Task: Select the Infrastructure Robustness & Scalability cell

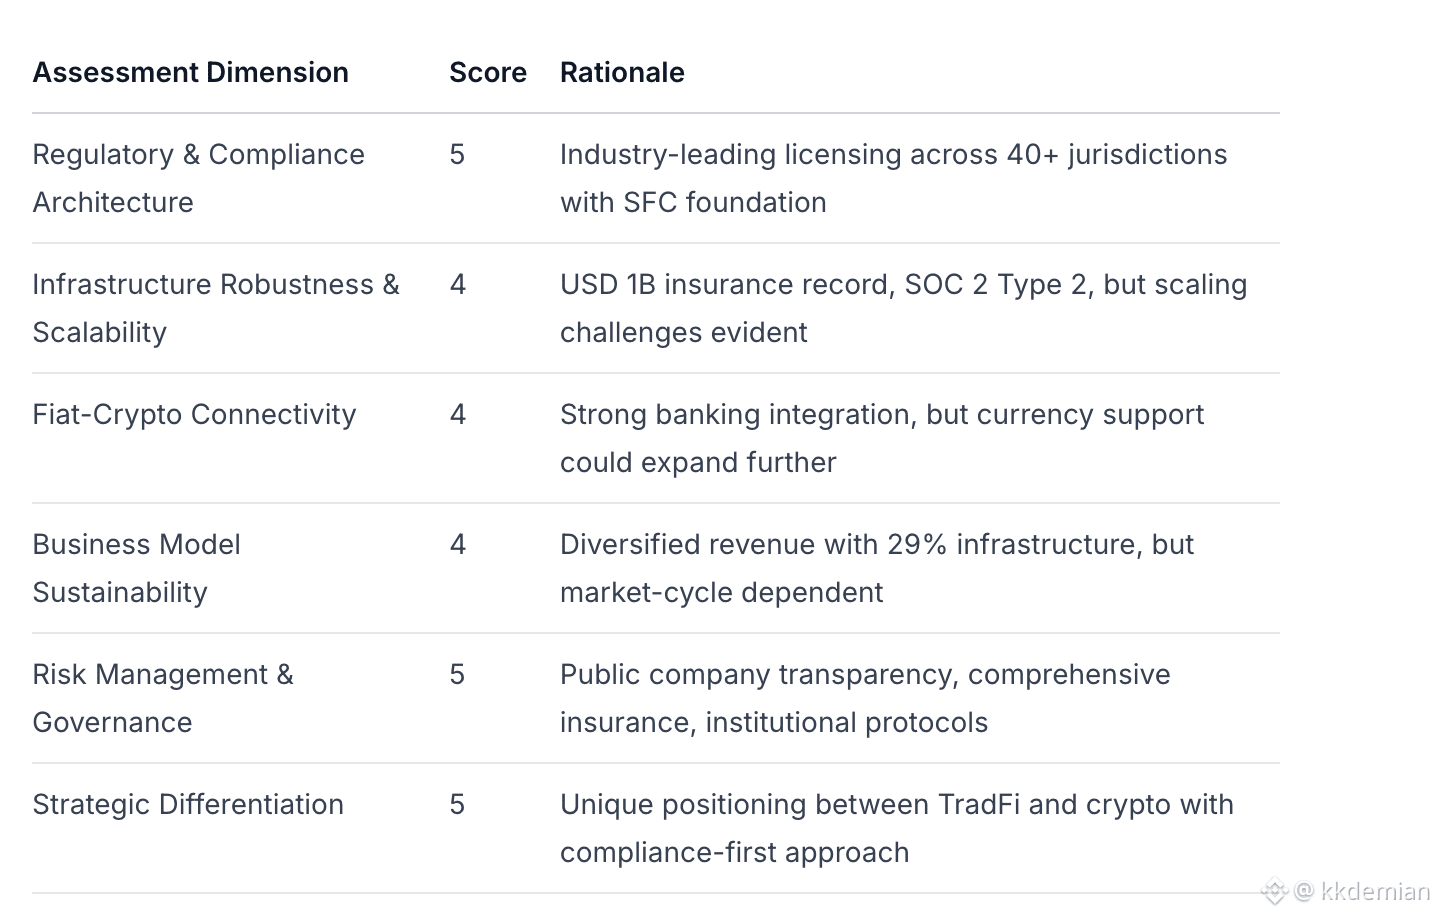Action: 215,308
